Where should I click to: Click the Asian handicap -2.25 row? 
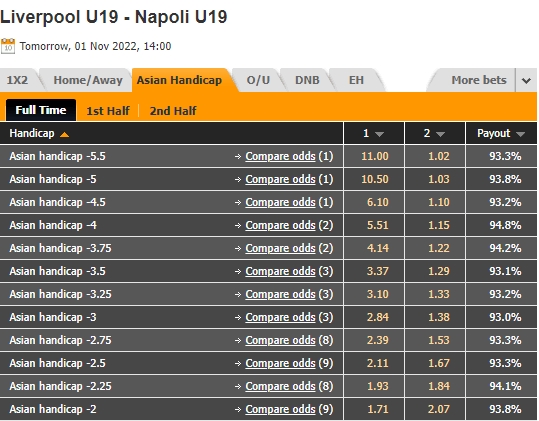(x=268, y=386)
